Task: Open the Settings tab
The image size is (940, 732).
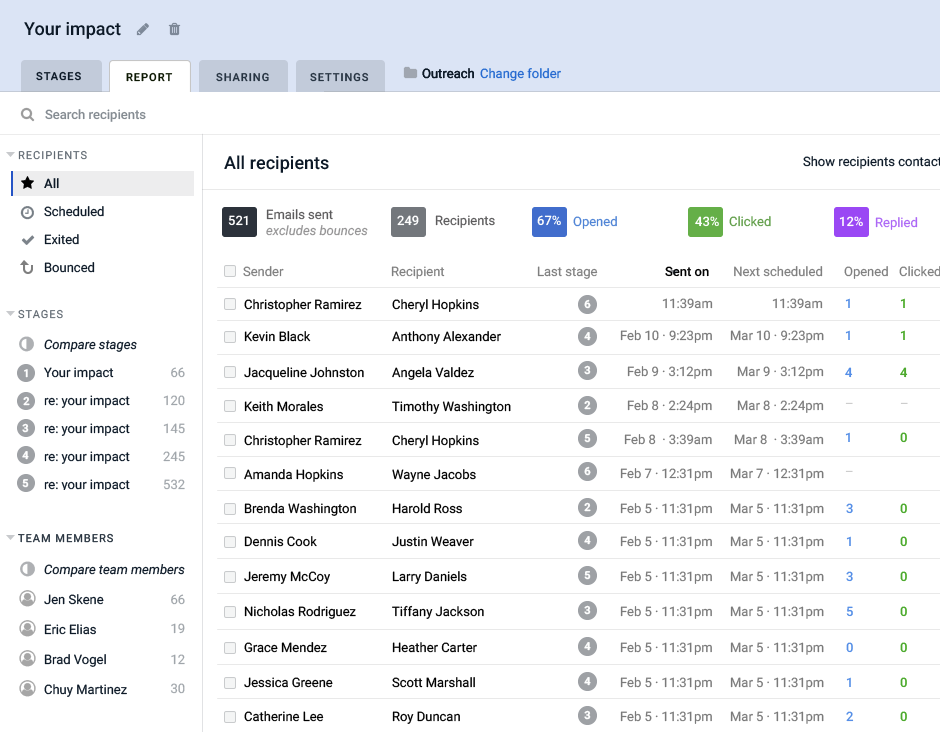Action: click(339, 77)
